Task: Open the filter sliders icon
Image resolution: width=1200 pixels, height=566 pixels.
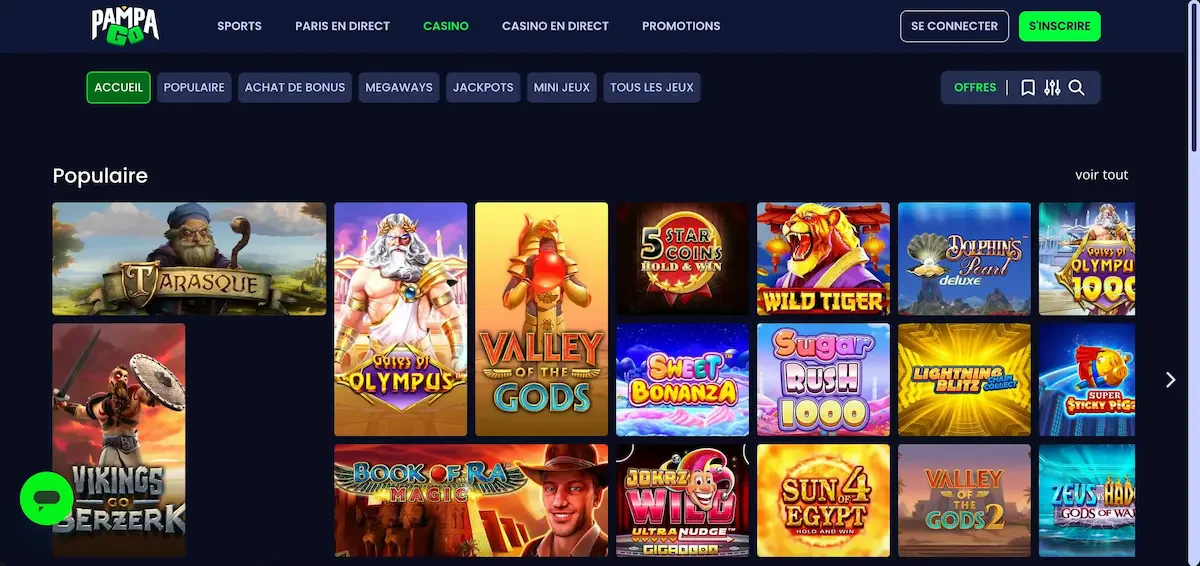Action: (x=1052, y=88)
